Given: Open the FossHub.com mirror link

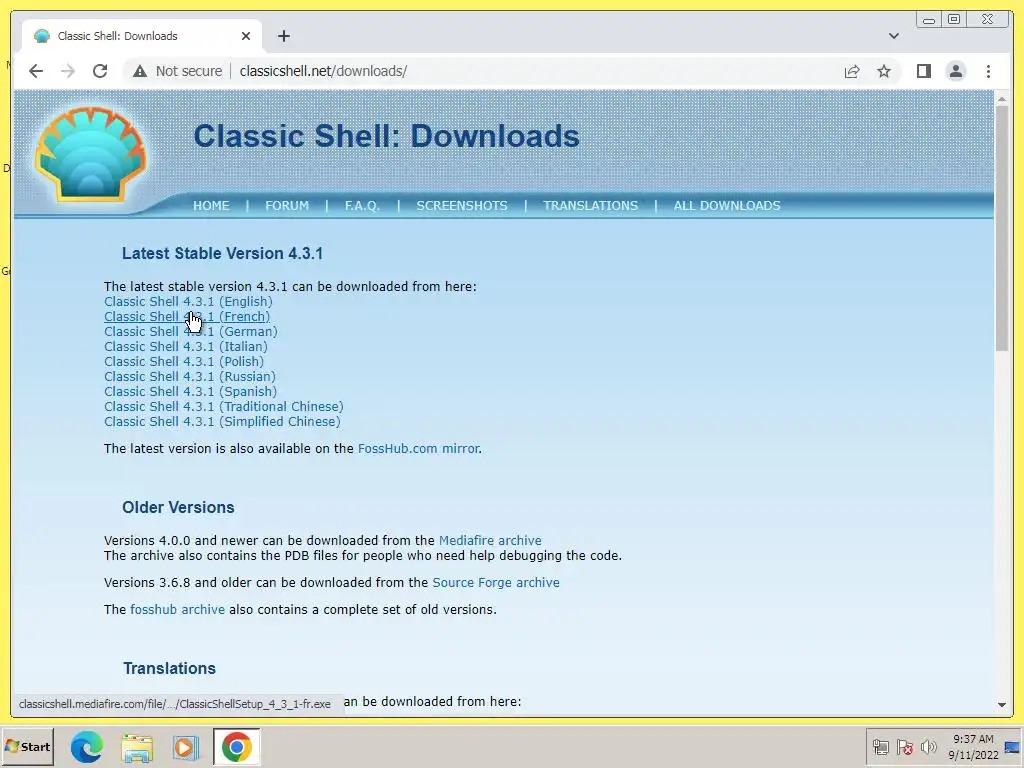Looking at the screenshot, I should (419, 449).
